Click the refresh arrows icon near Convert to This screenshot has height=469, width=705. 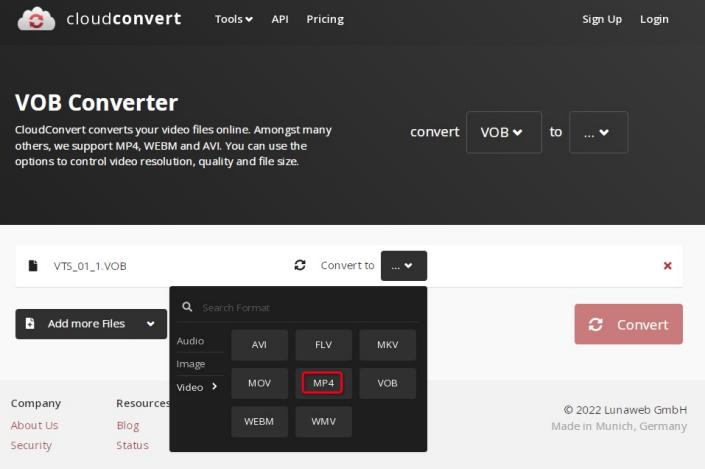[300, 266]
